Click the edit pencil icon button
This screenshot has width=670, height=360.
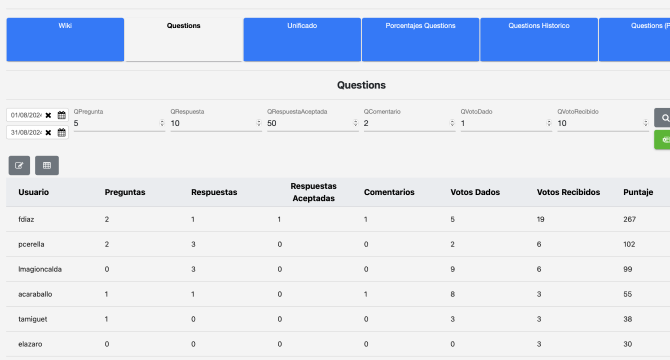click(x=19, y=166)
